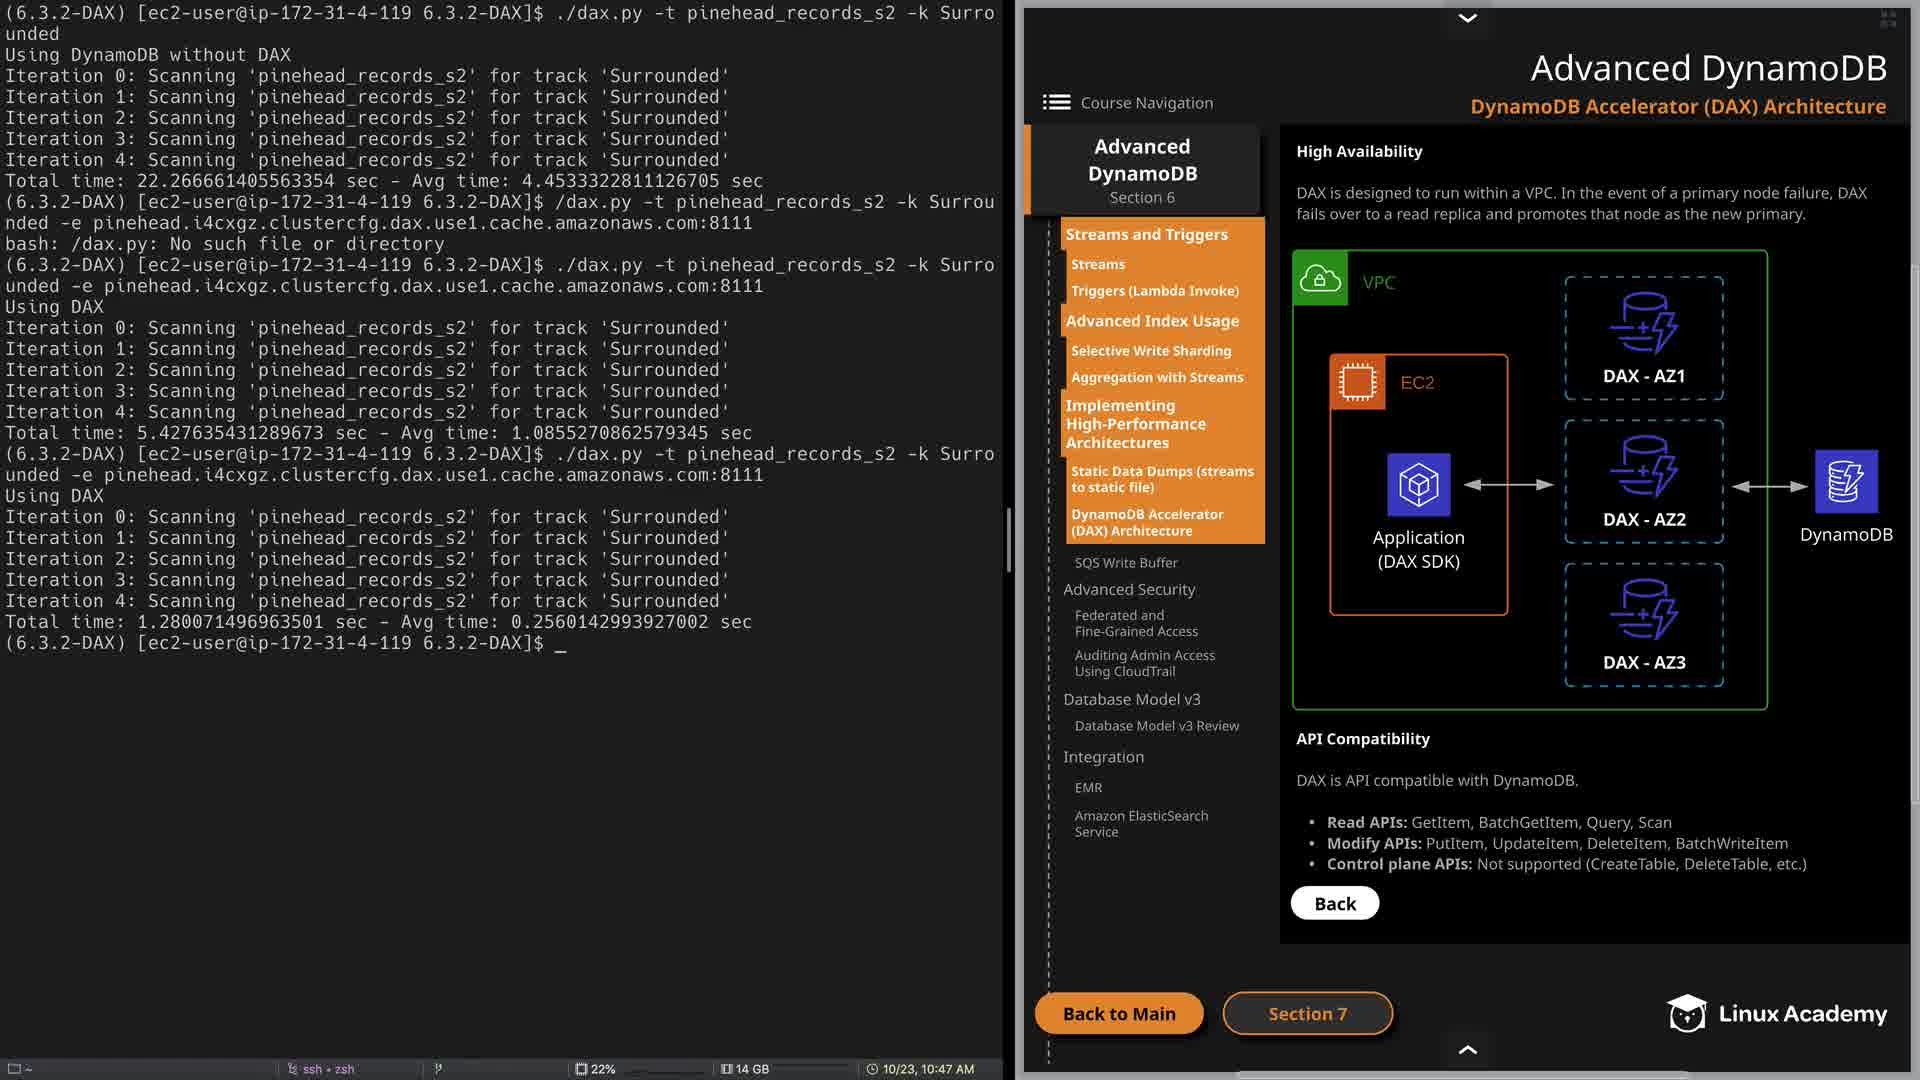Open the Amazon ElasticSearch Service lesson
Viewport: 1920px width, 1080px height.
tap(1141, 824)
